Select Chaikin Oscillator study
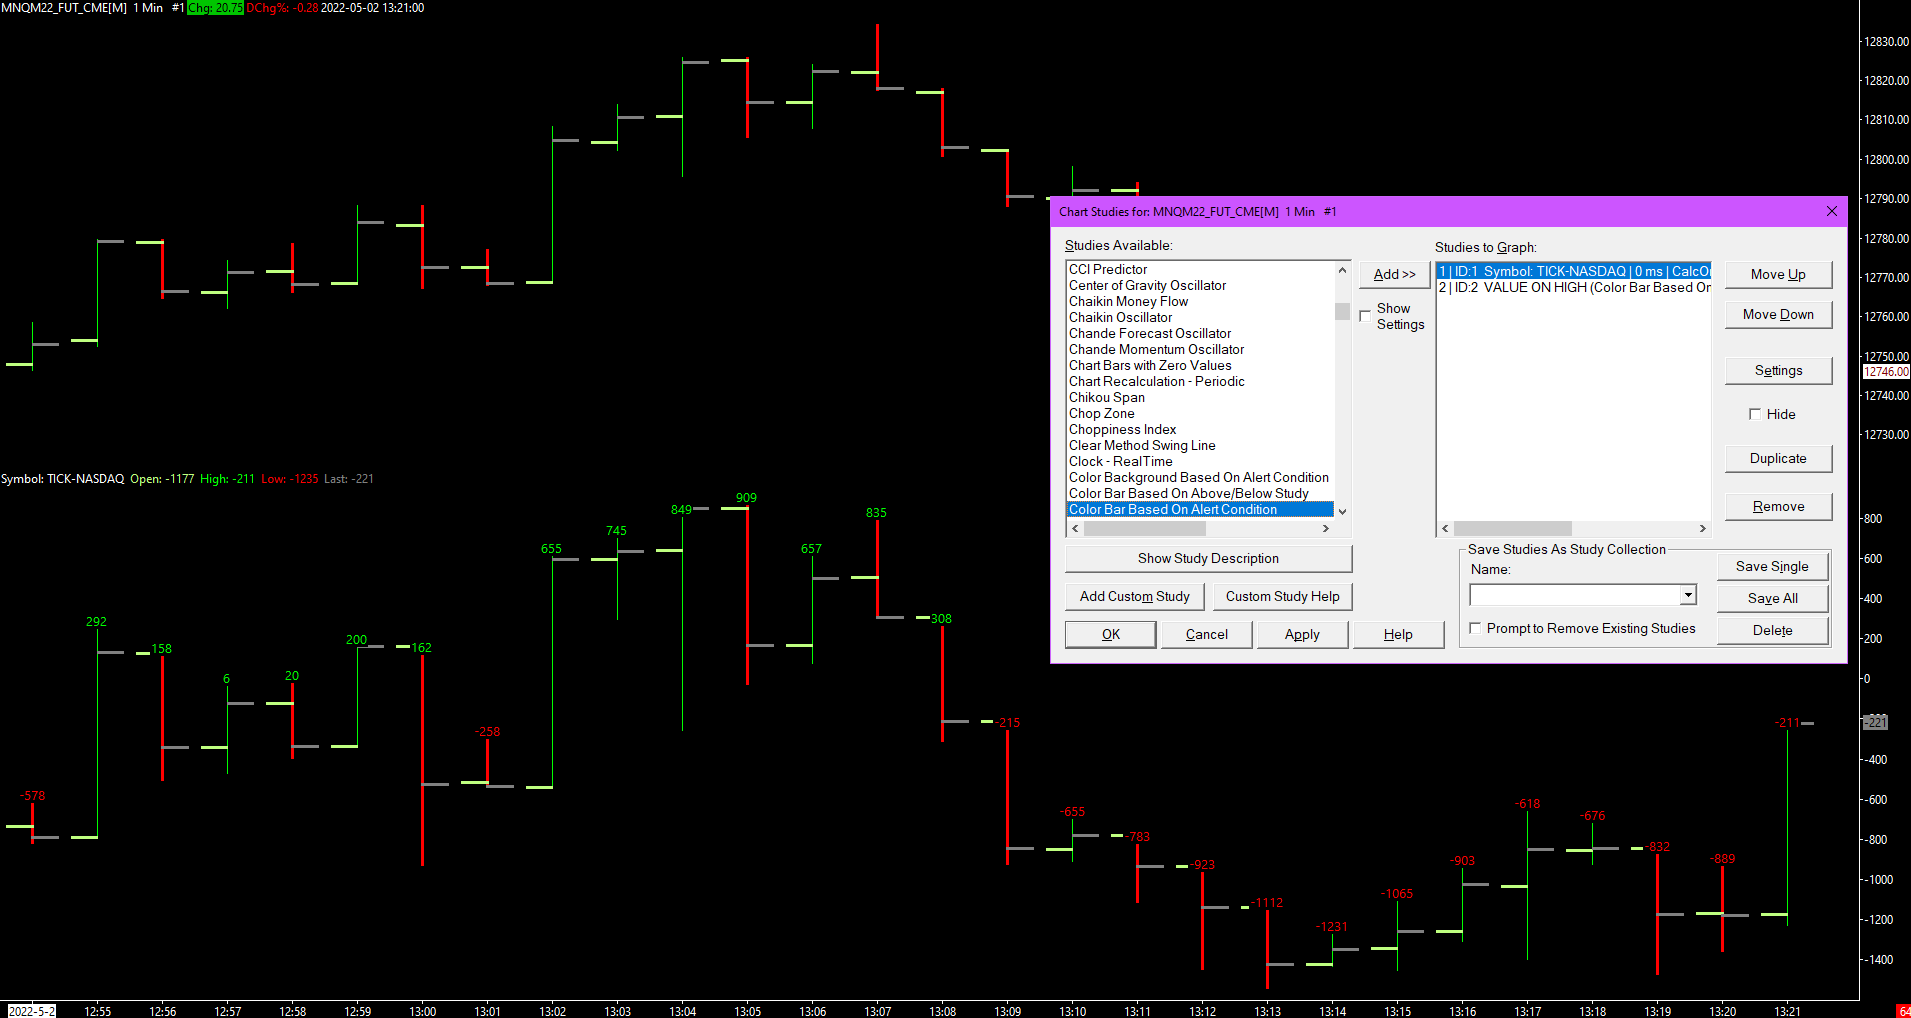This screenshot has height=1018, width=1911. tap(1200, 317)
